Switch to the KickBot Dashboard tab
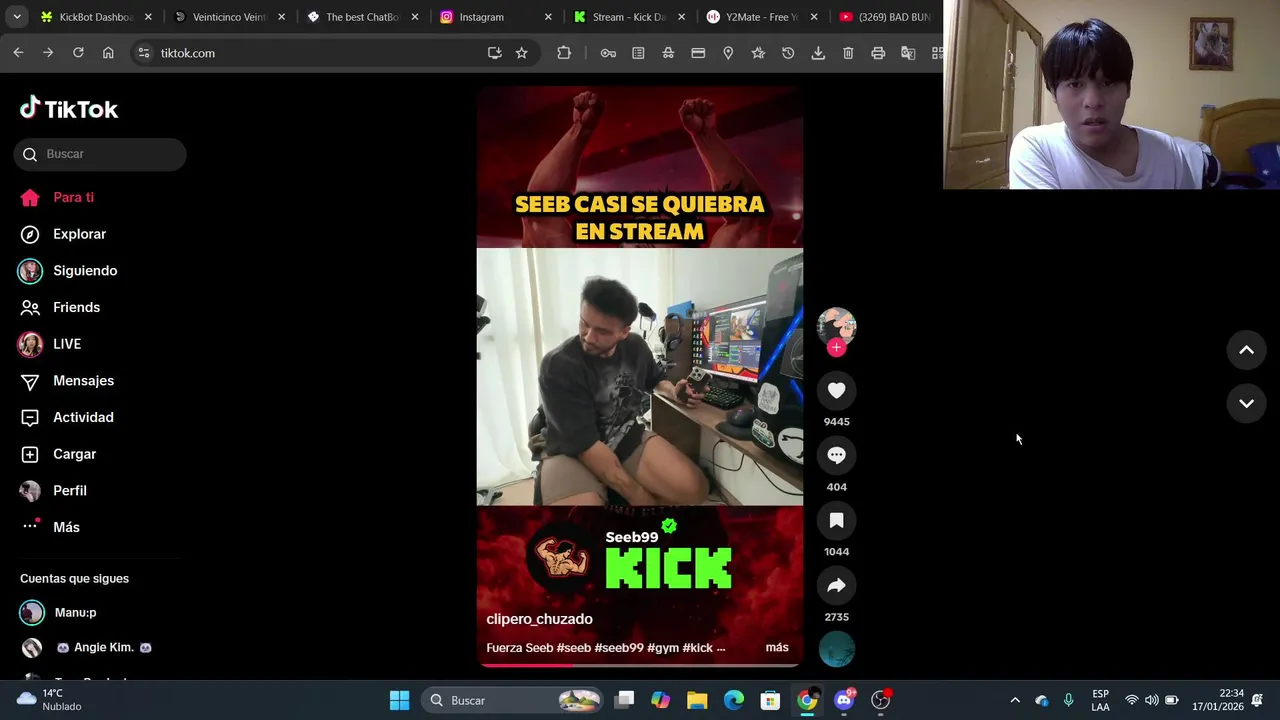1280x720 pixels. tap(97, 17)
